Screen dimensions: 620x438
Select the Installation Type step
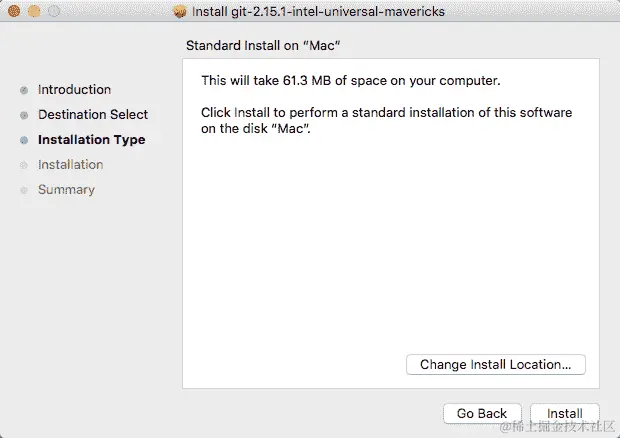pyautogui.click(x=91, y=140)
